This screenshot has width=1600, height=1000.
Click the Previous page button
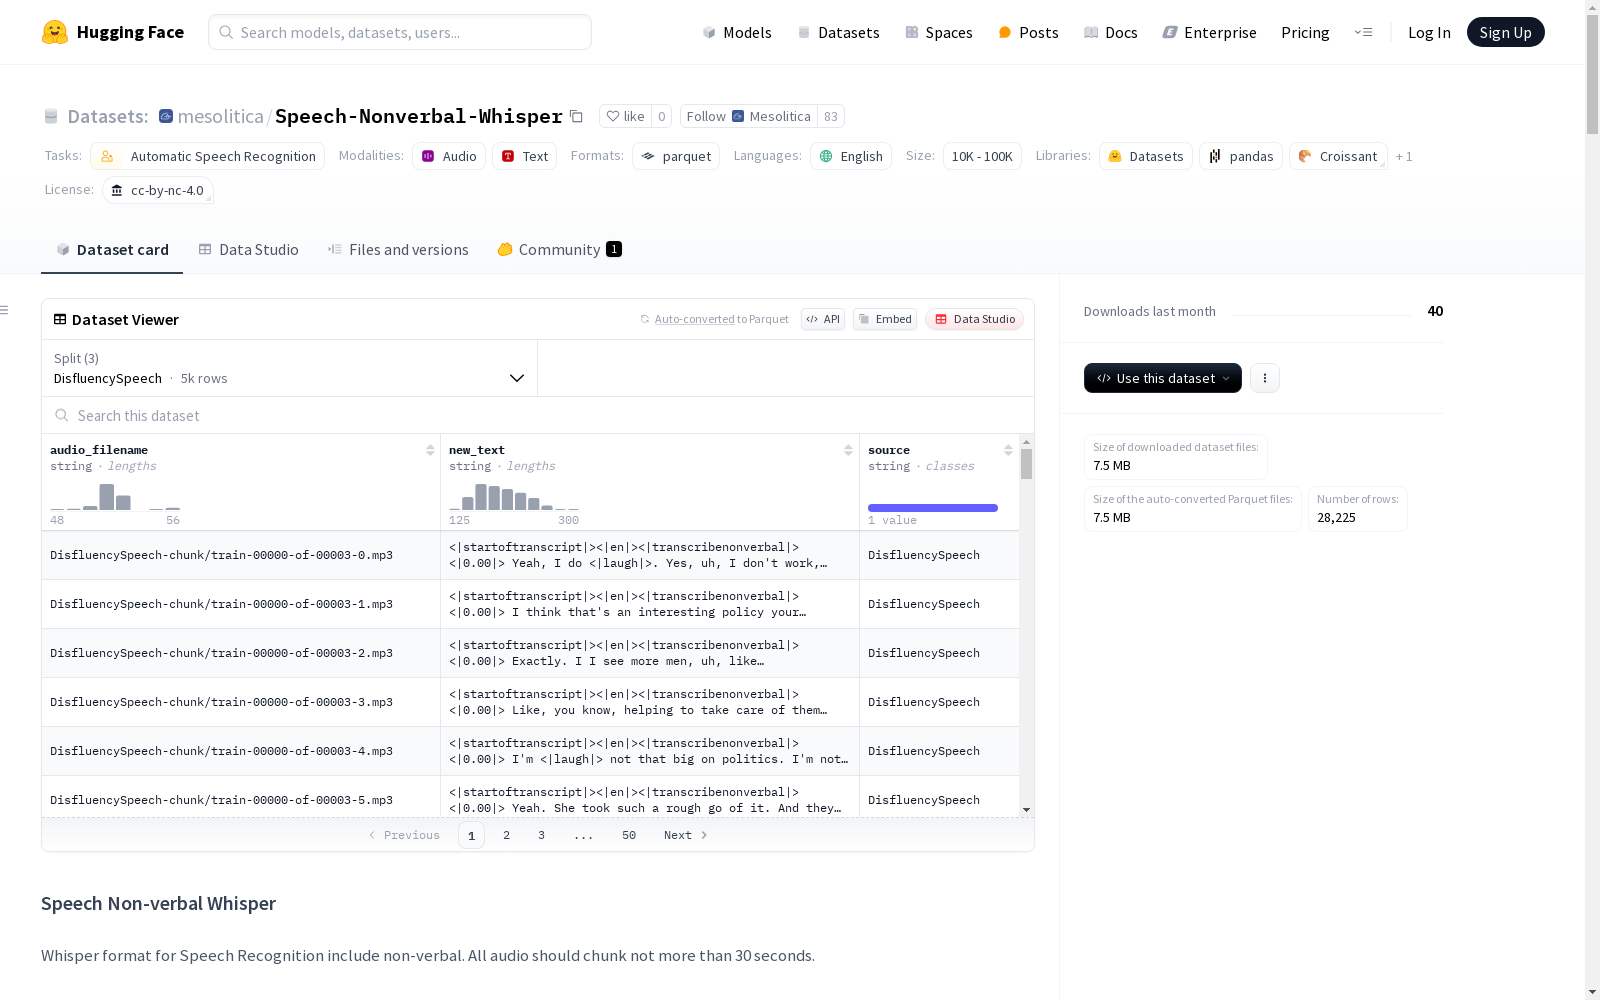pos(404,835)
